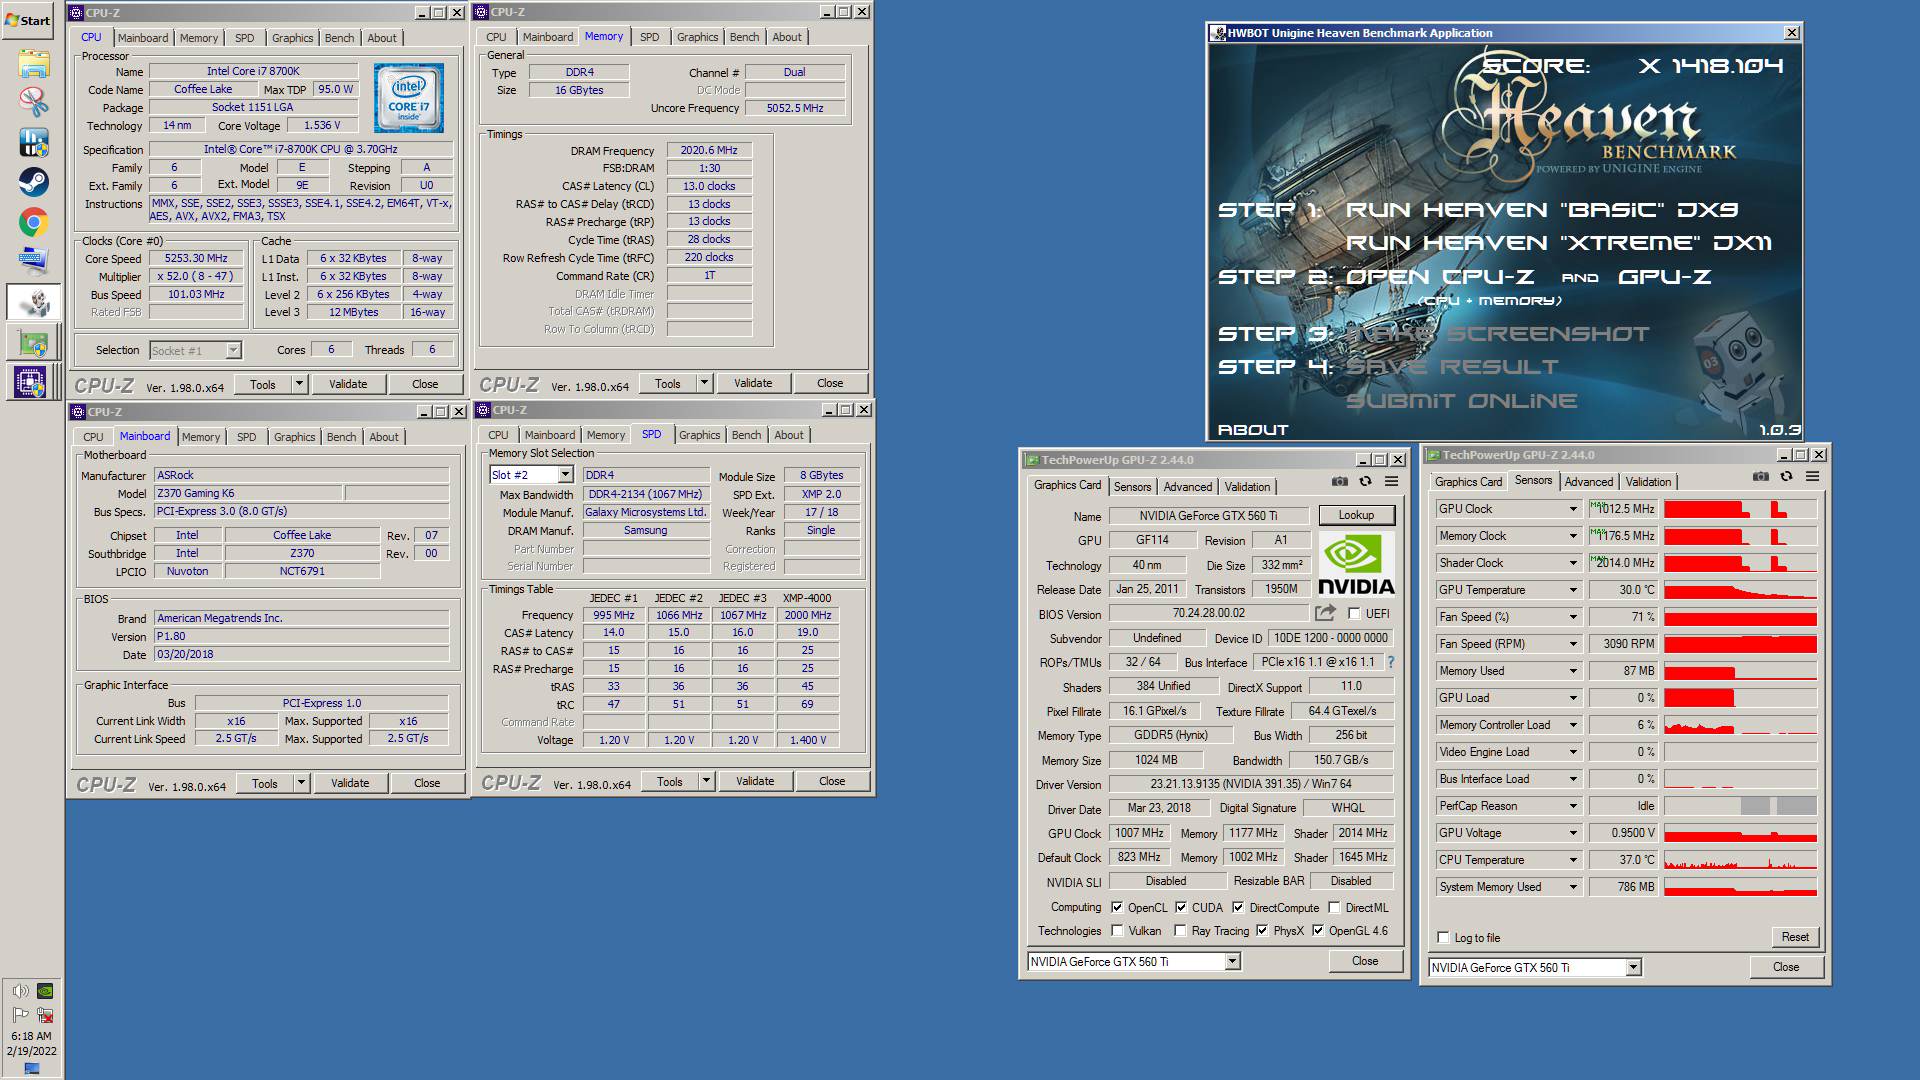Image resolution: width=1920 pixels, height=1080 pixels.
Task: Open the Fan Speed (RPM) sensor dropdown
Action: 1572,644
